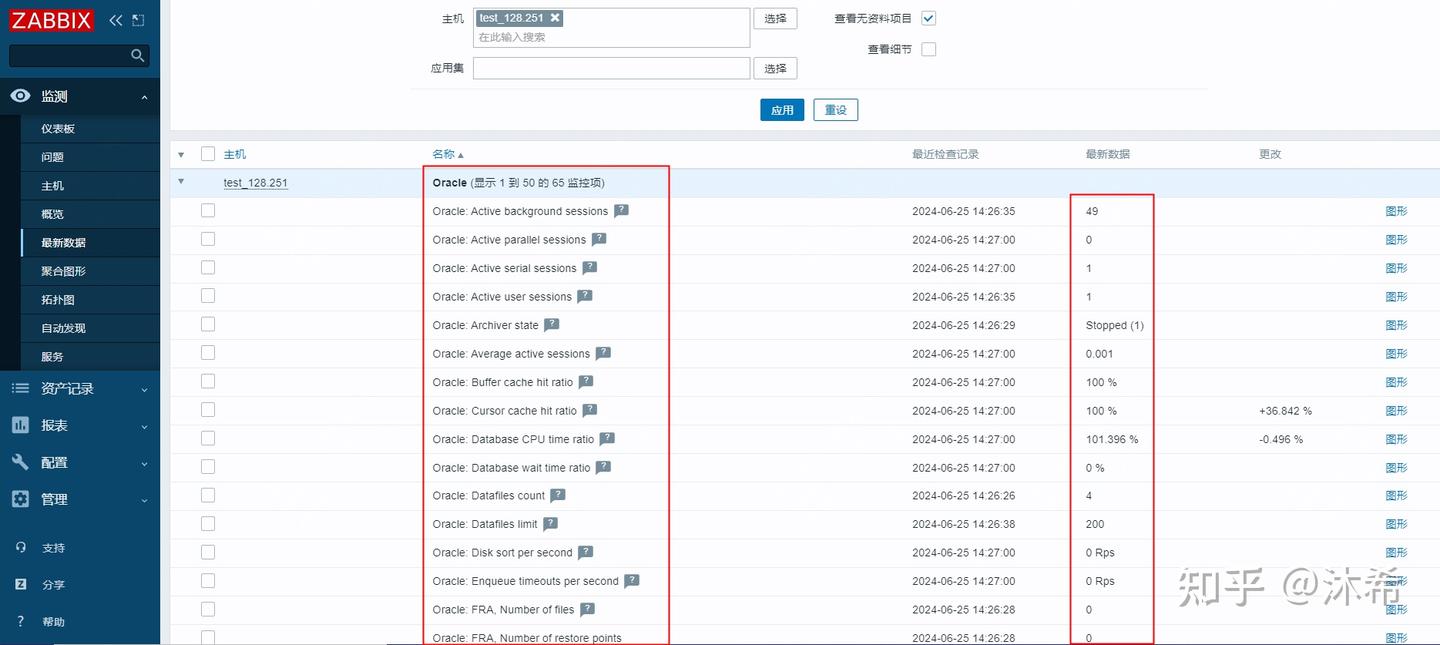Check the row checkbox for Oracle: Active parallel sessions

(x=207, y=239)
